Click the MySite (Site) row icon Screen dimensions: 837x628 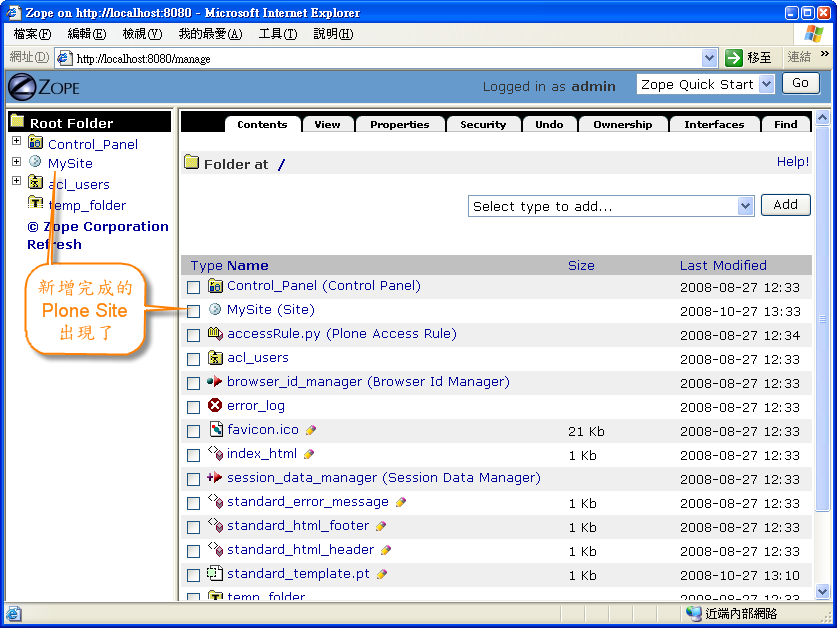coord(215,309)
